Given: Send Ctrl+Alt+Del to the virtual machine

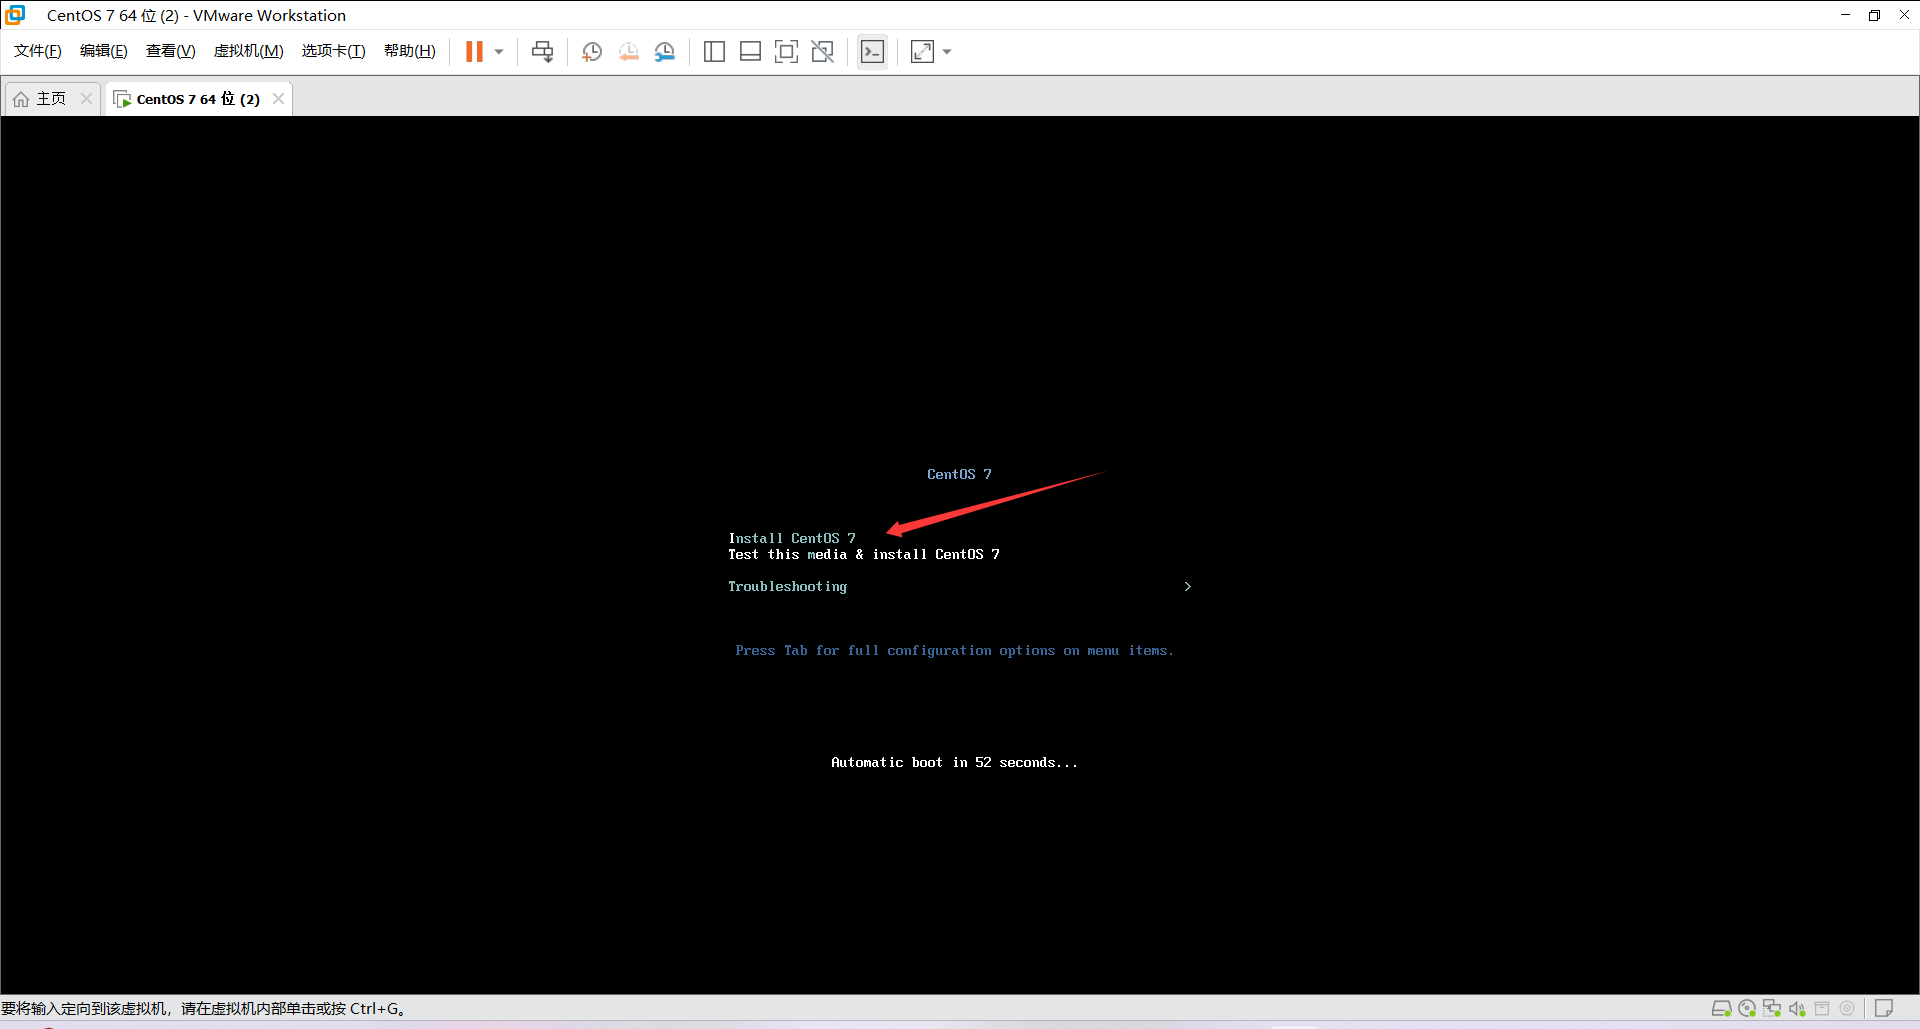Looking at the screenshot, I should (542, 52).
